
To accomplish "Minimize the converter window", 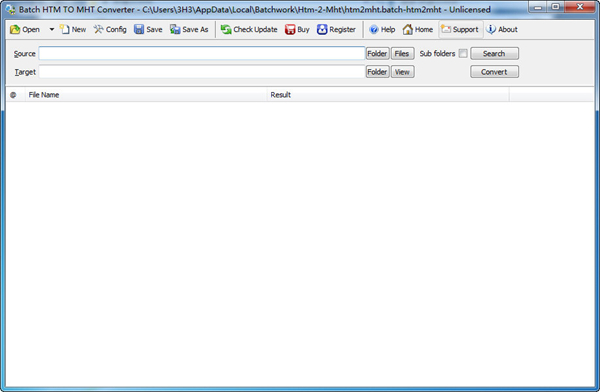I will click(x=538, y=7).
